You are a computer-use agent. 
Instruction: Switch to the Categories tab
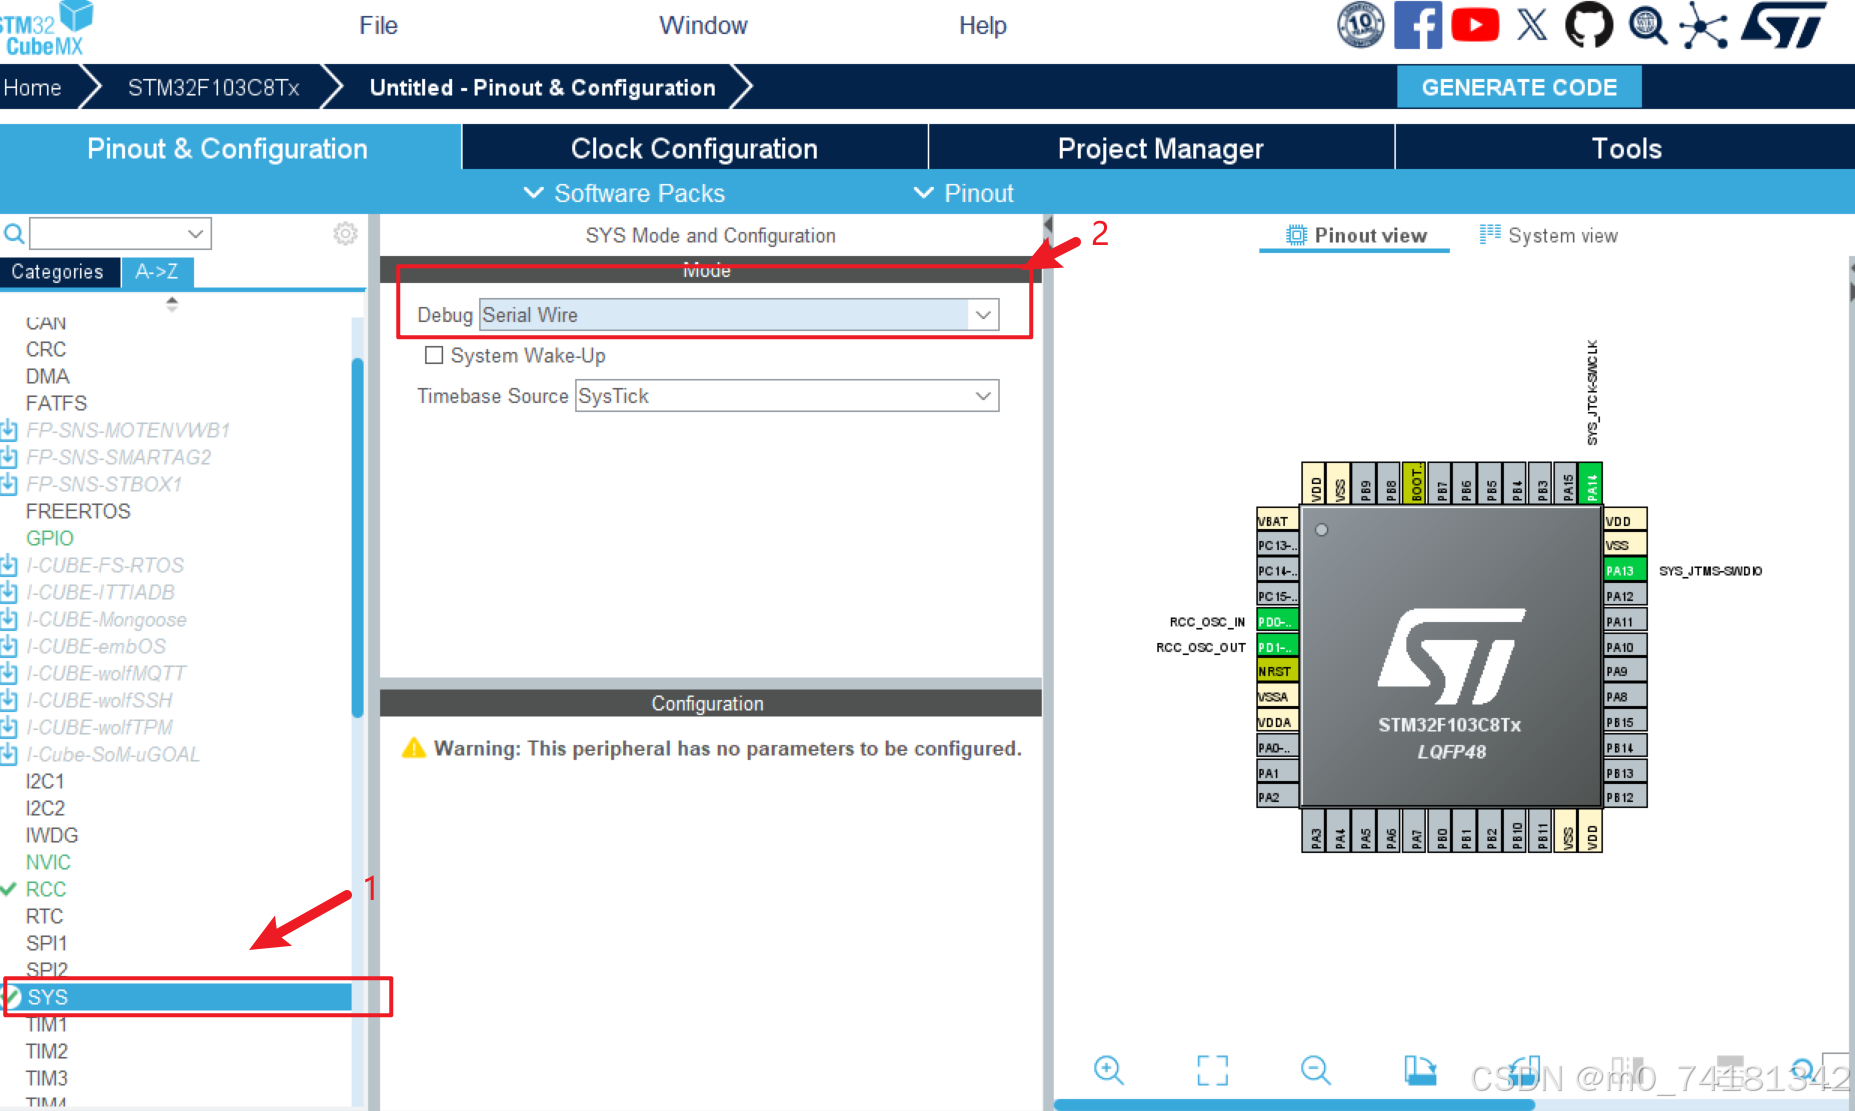58,272
